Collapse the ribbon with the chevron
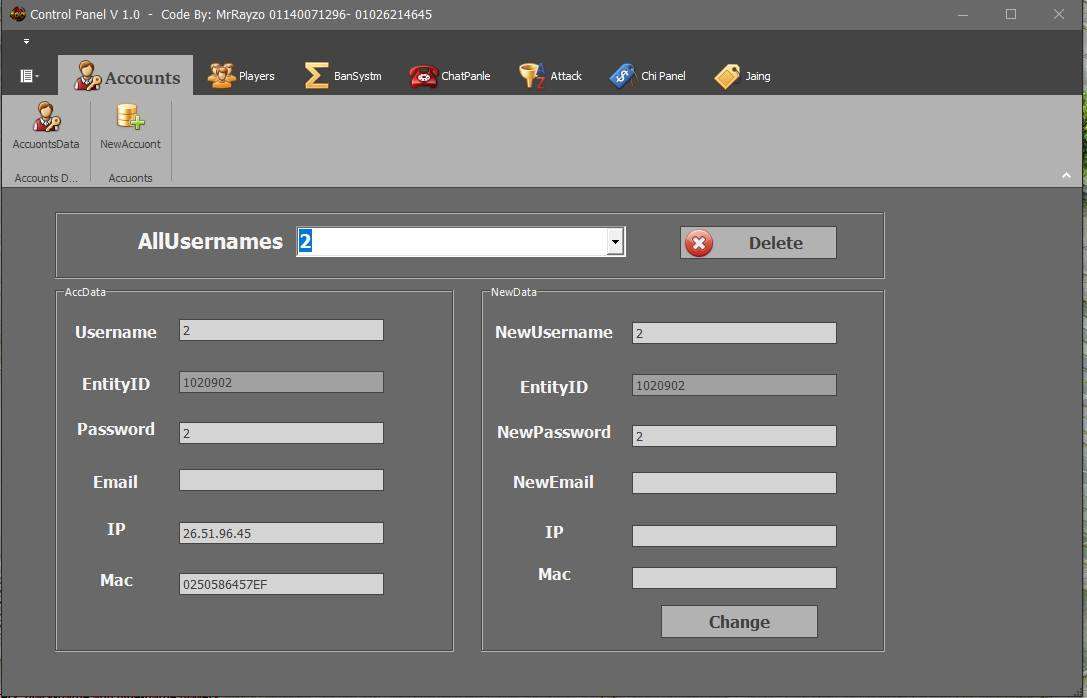Screen dimensions: 1087x698 pyautogui.click(x=1066, y=175)
